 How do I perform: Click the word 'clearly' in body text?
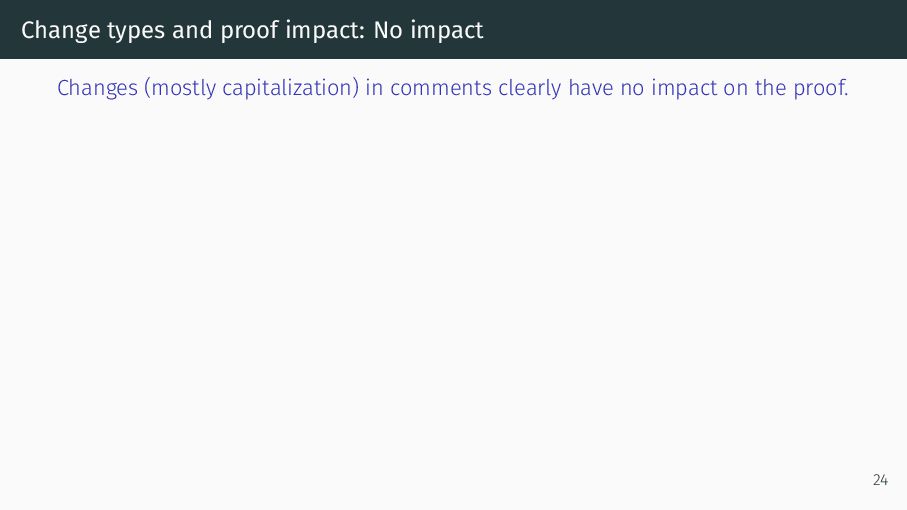[x=529, y=88]
